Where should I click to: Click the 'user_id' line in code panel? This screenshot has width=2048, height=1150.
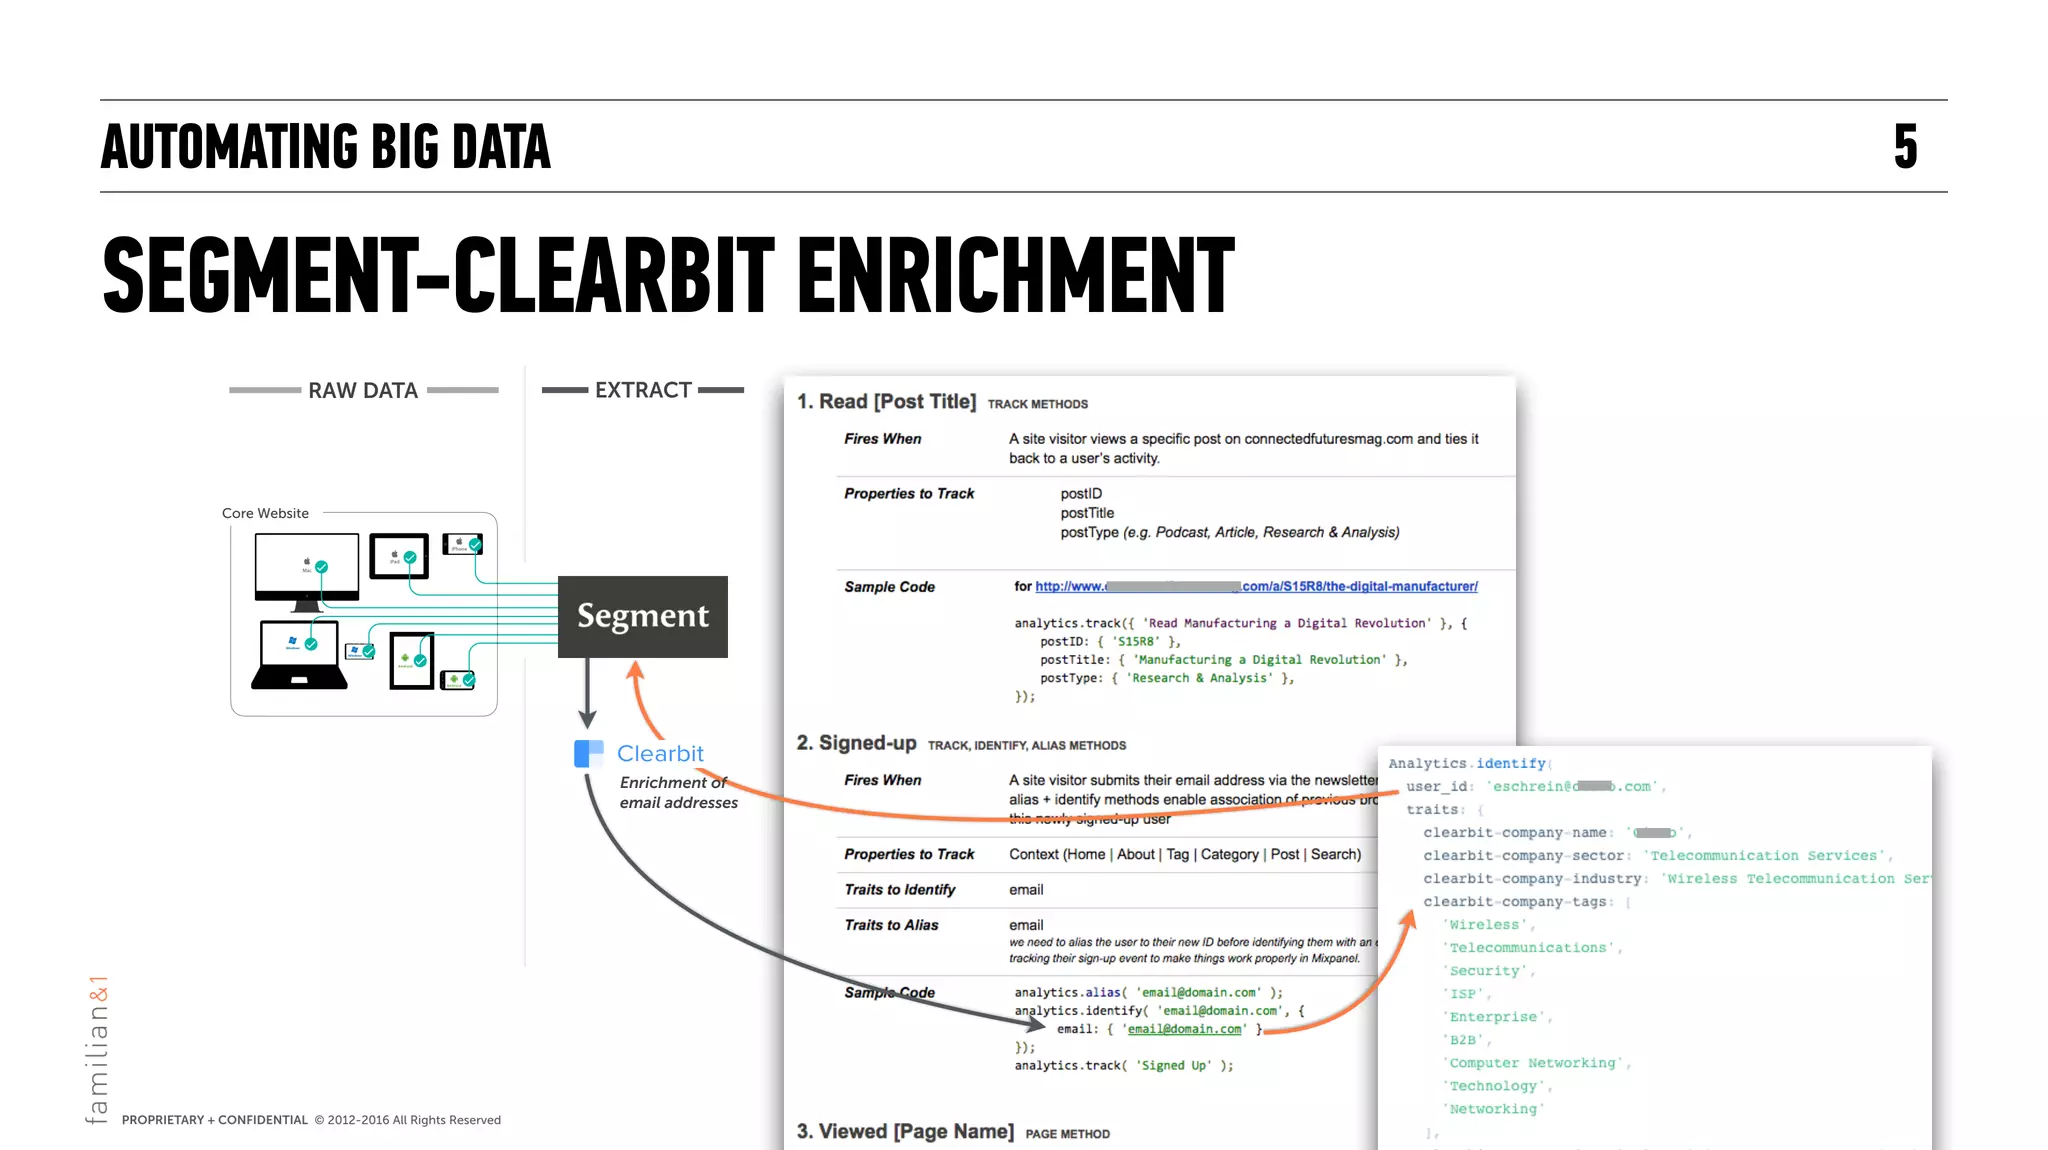[x=1535, y=787]
